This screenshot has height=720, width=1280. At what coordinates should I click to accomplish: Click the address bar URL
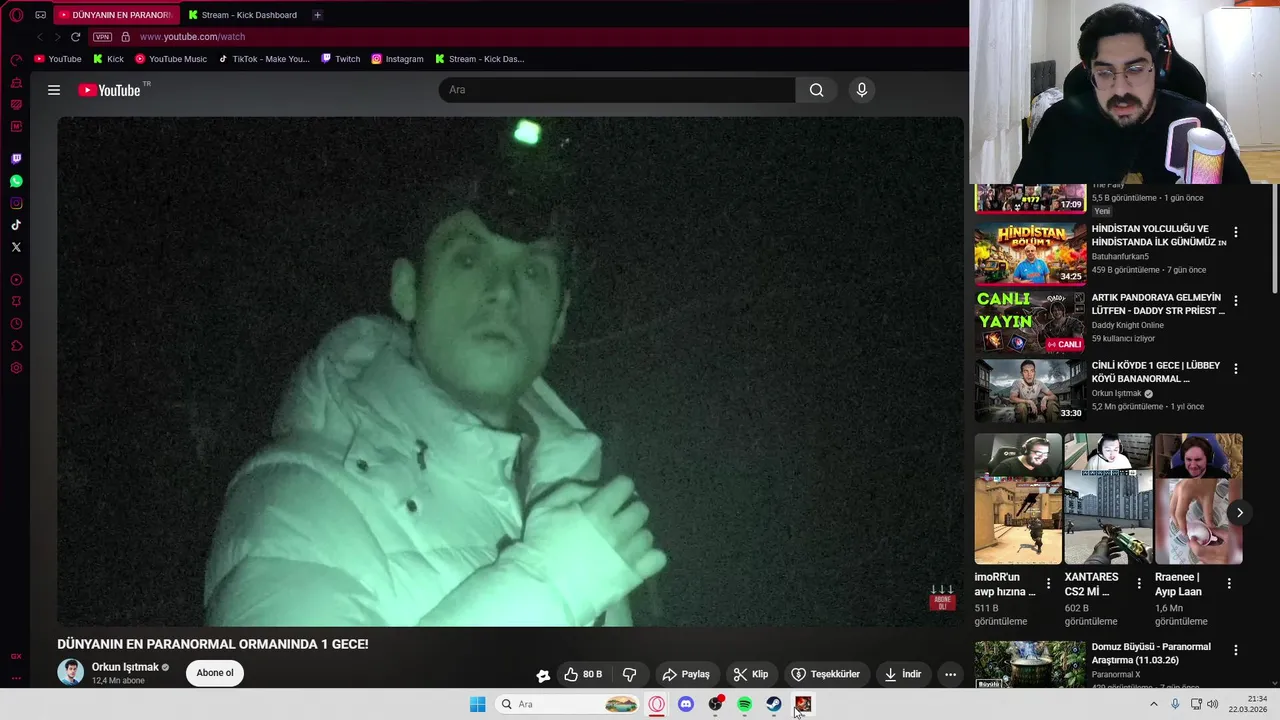click(192, 37)
